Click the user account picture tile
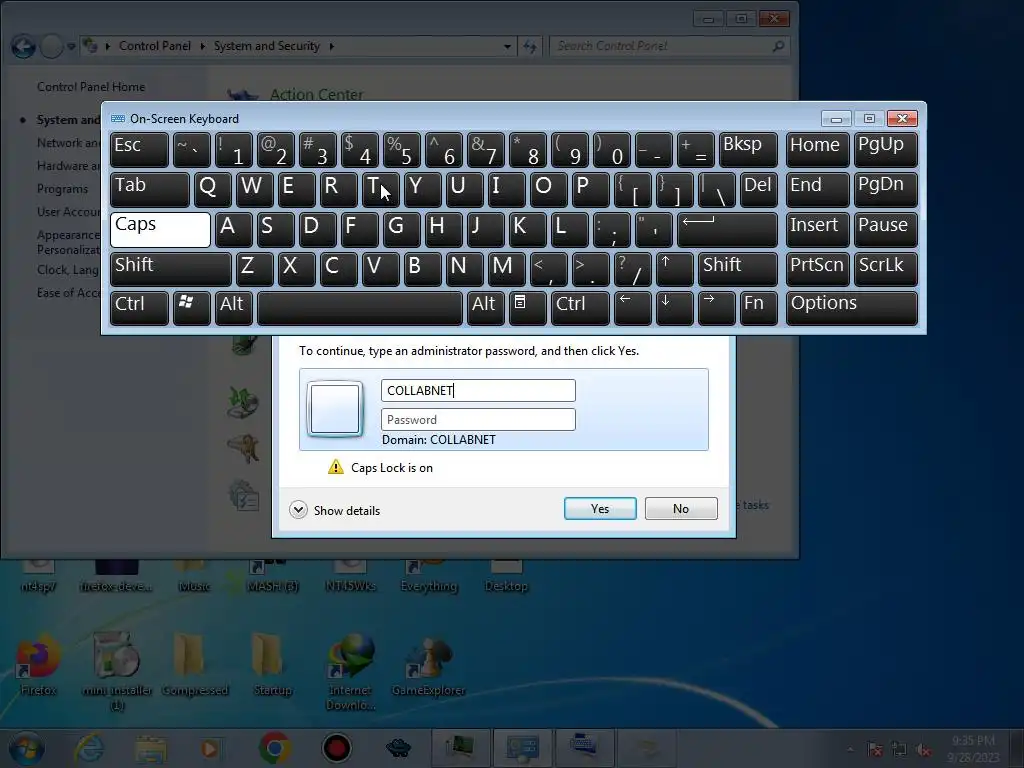The image size is (1024, 768). pos(335,409)
